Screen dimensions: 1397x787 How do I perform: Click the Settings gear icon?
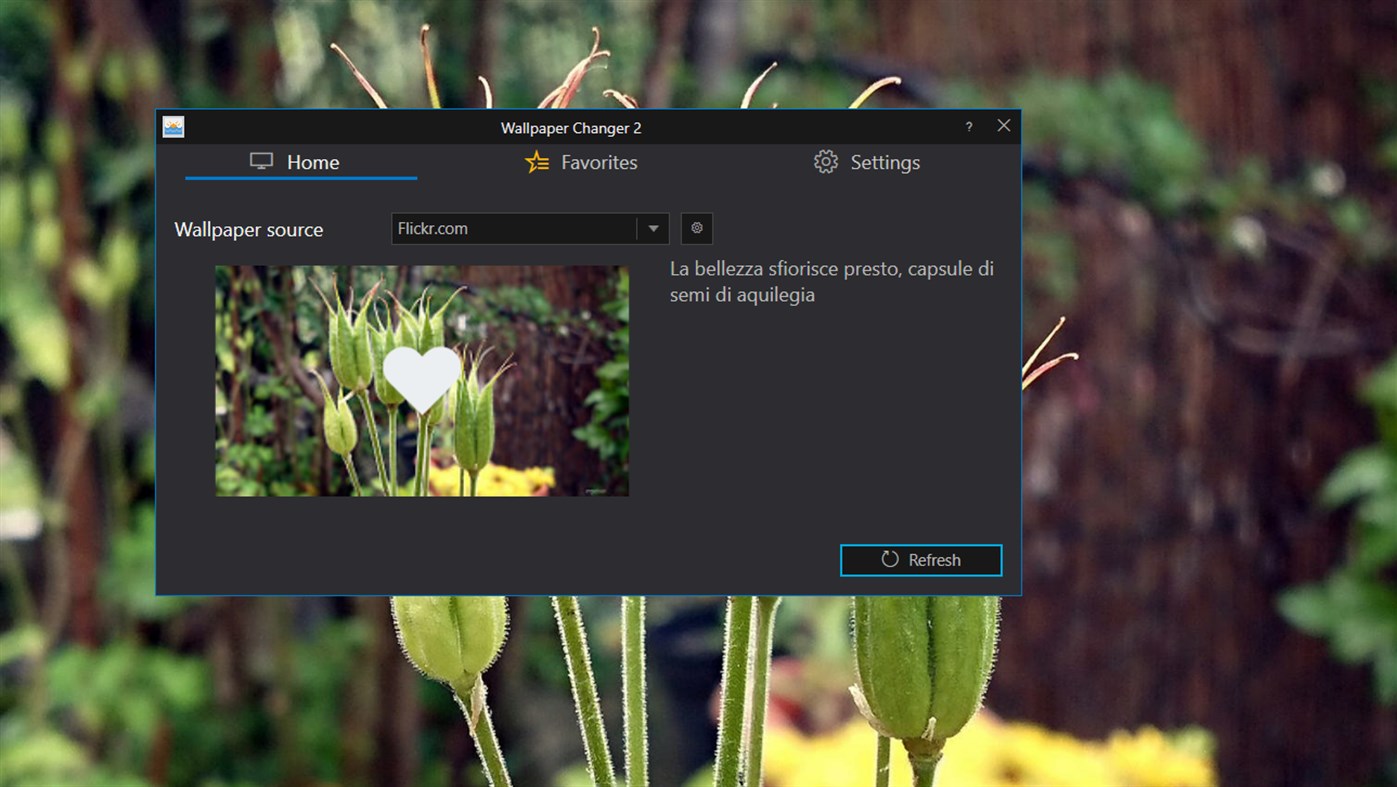(x=826, y=161)
